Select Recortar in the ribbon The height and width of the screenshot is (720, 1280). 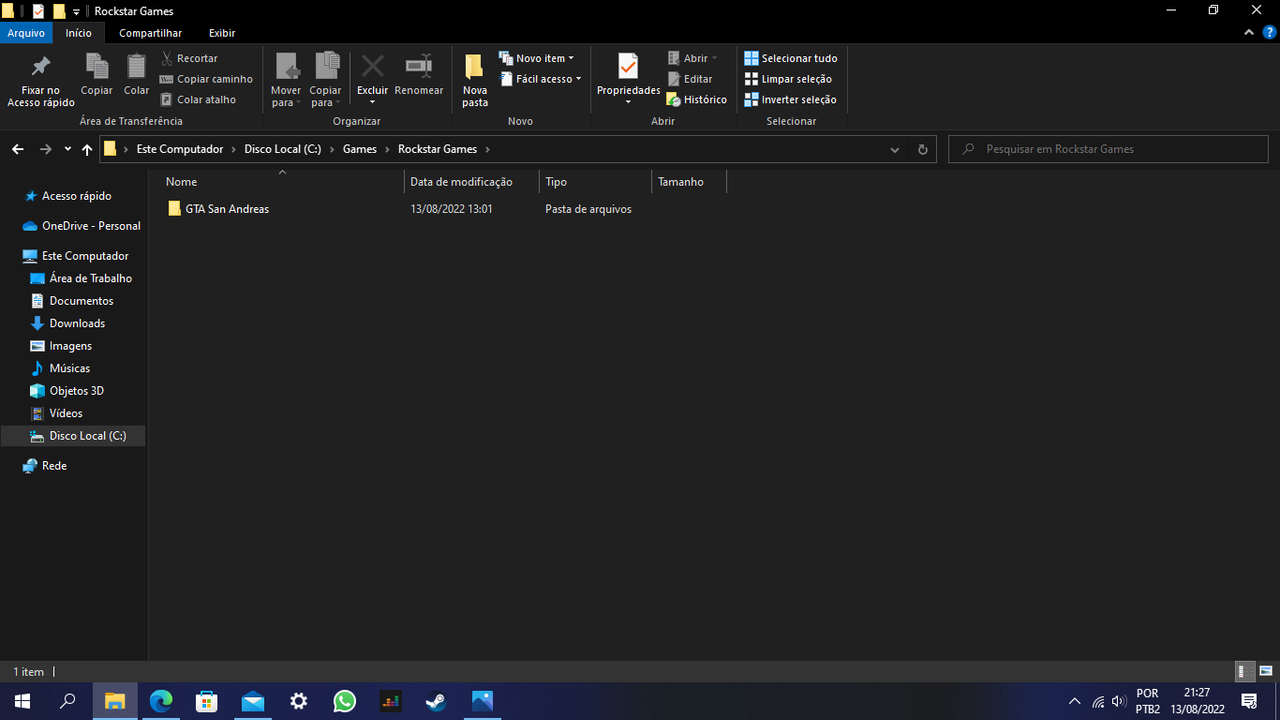coord(189,58)
